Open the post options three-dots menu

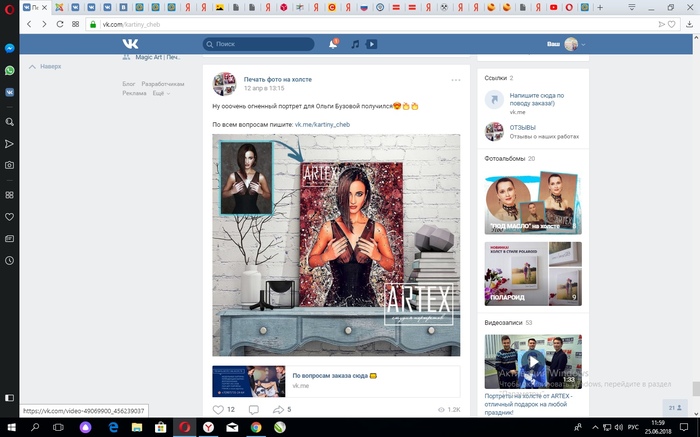pyautogui.click(x=456, y=80)
